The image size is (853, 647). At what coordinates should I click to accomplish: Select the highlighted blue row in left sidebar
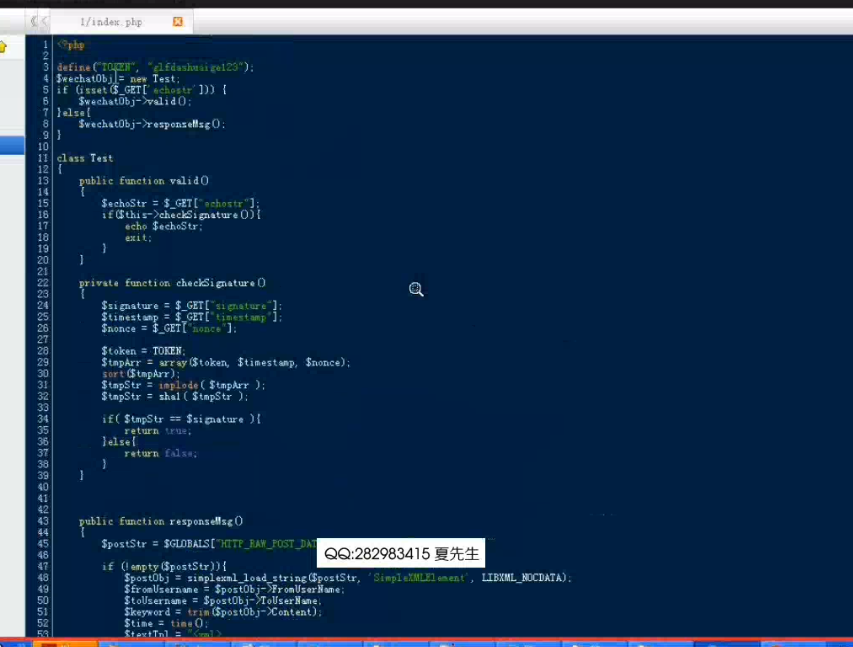click(12, 146)
